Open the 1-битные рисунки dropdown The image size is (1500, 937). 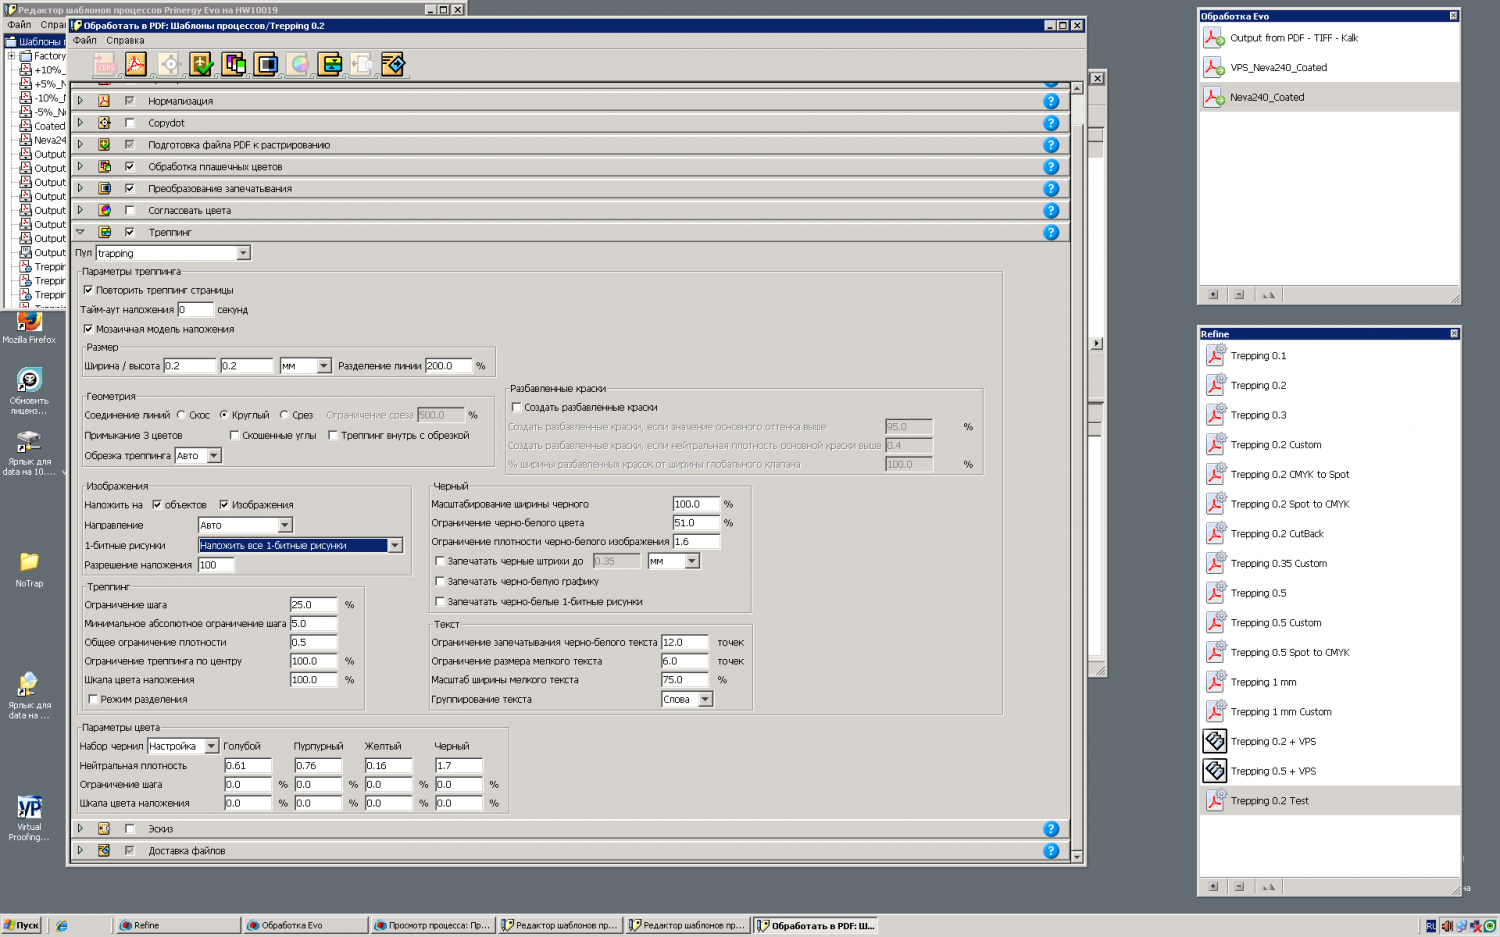pos(395,546)
